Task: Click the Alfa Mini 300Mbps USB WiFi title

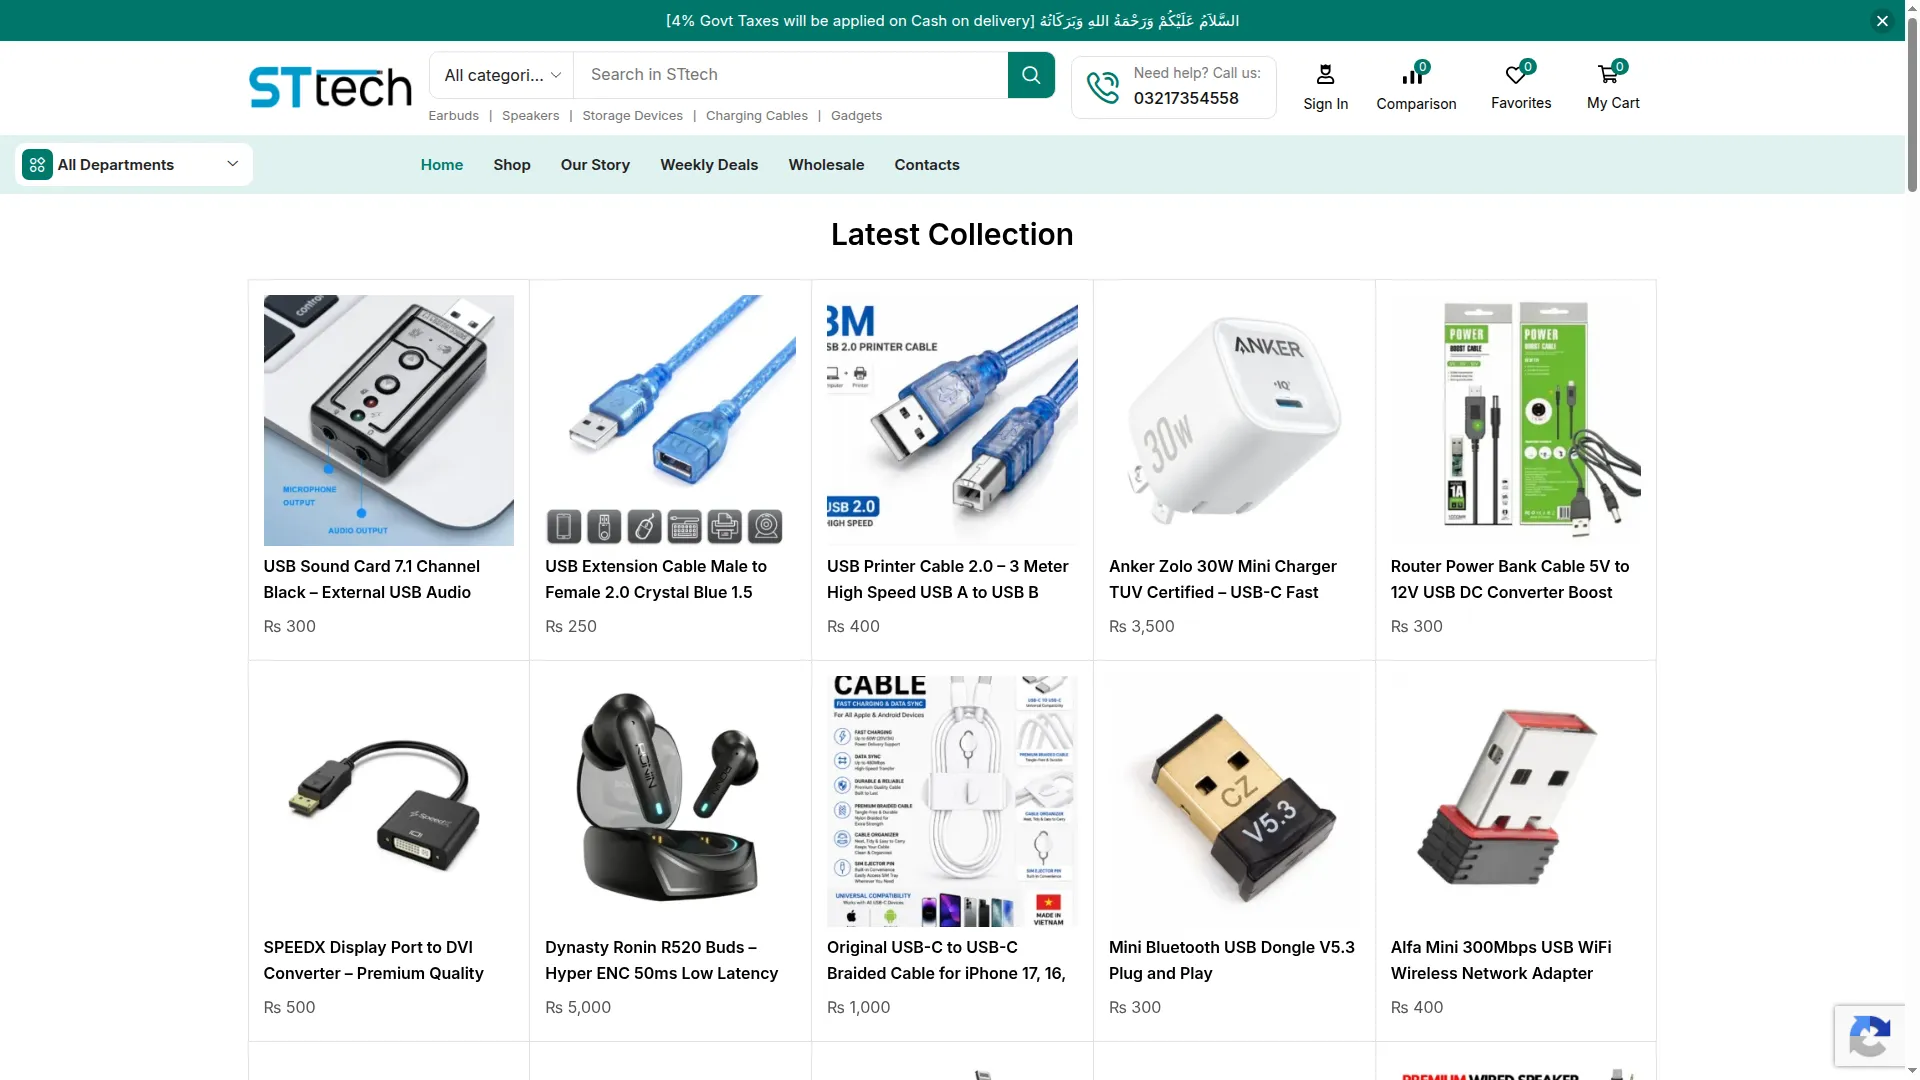Action: coord(1501,960)
